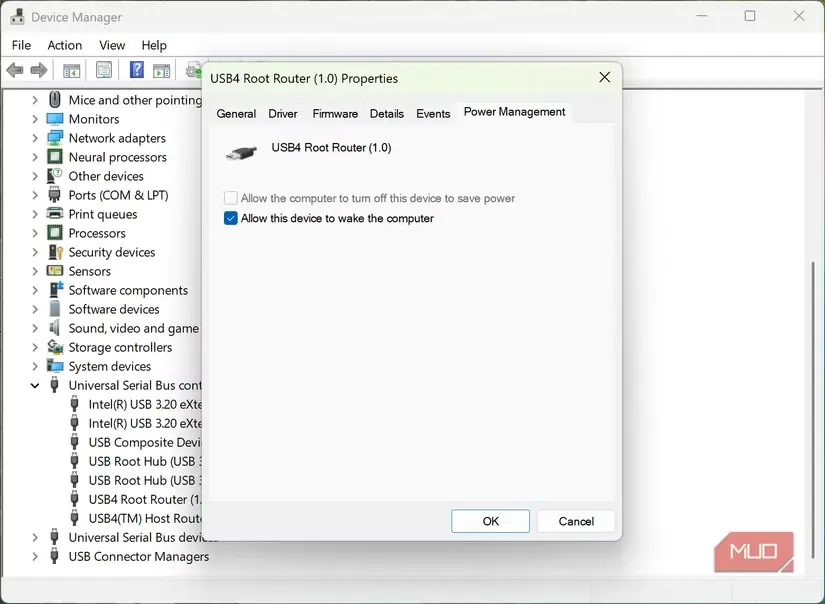Switch to the Events tab
Screen dimensions: 825x604
click(x=433, y=114)
